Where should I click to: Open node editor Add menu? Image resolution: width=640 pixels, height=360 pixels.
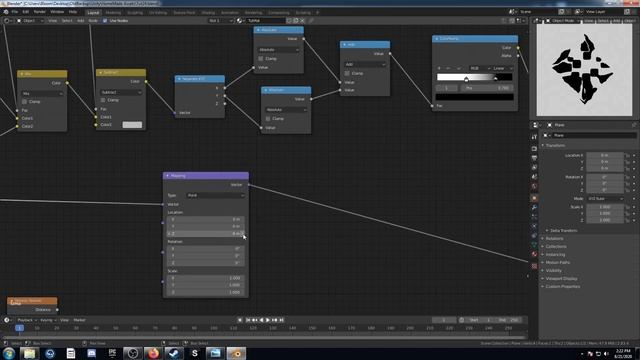coord(80,20)
